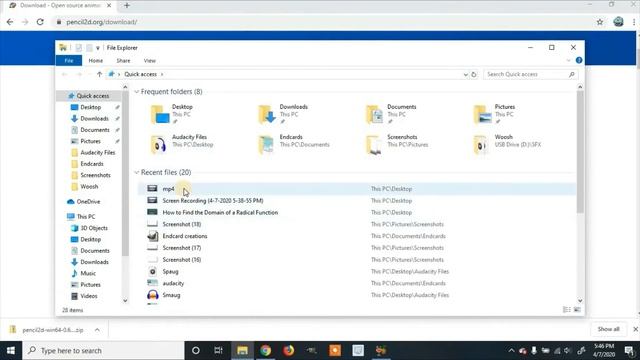Click the Search Quick access field
Image resolution: width=640 pixels, height=360 pixels.
(x=530, y=74)
